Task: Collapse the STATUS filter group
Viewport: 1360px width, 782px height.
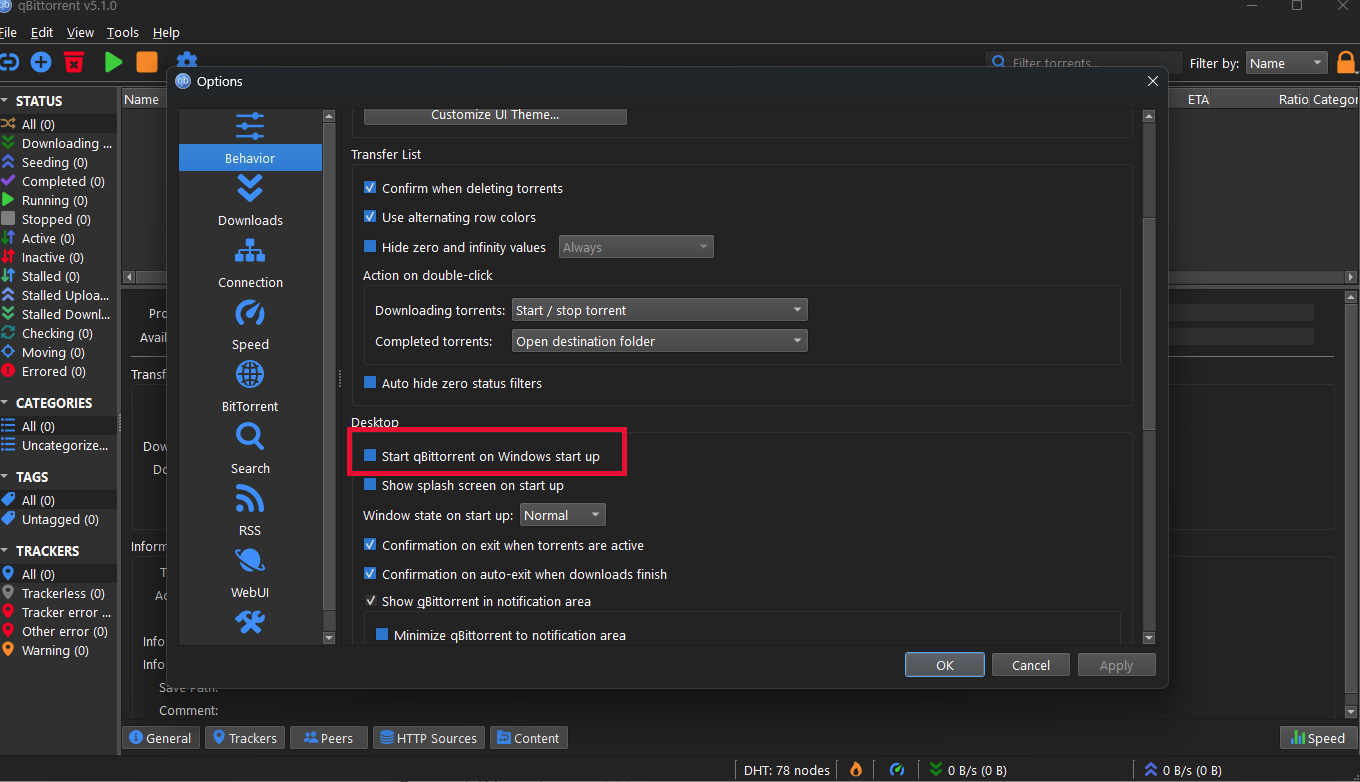Action: point(4,101)
